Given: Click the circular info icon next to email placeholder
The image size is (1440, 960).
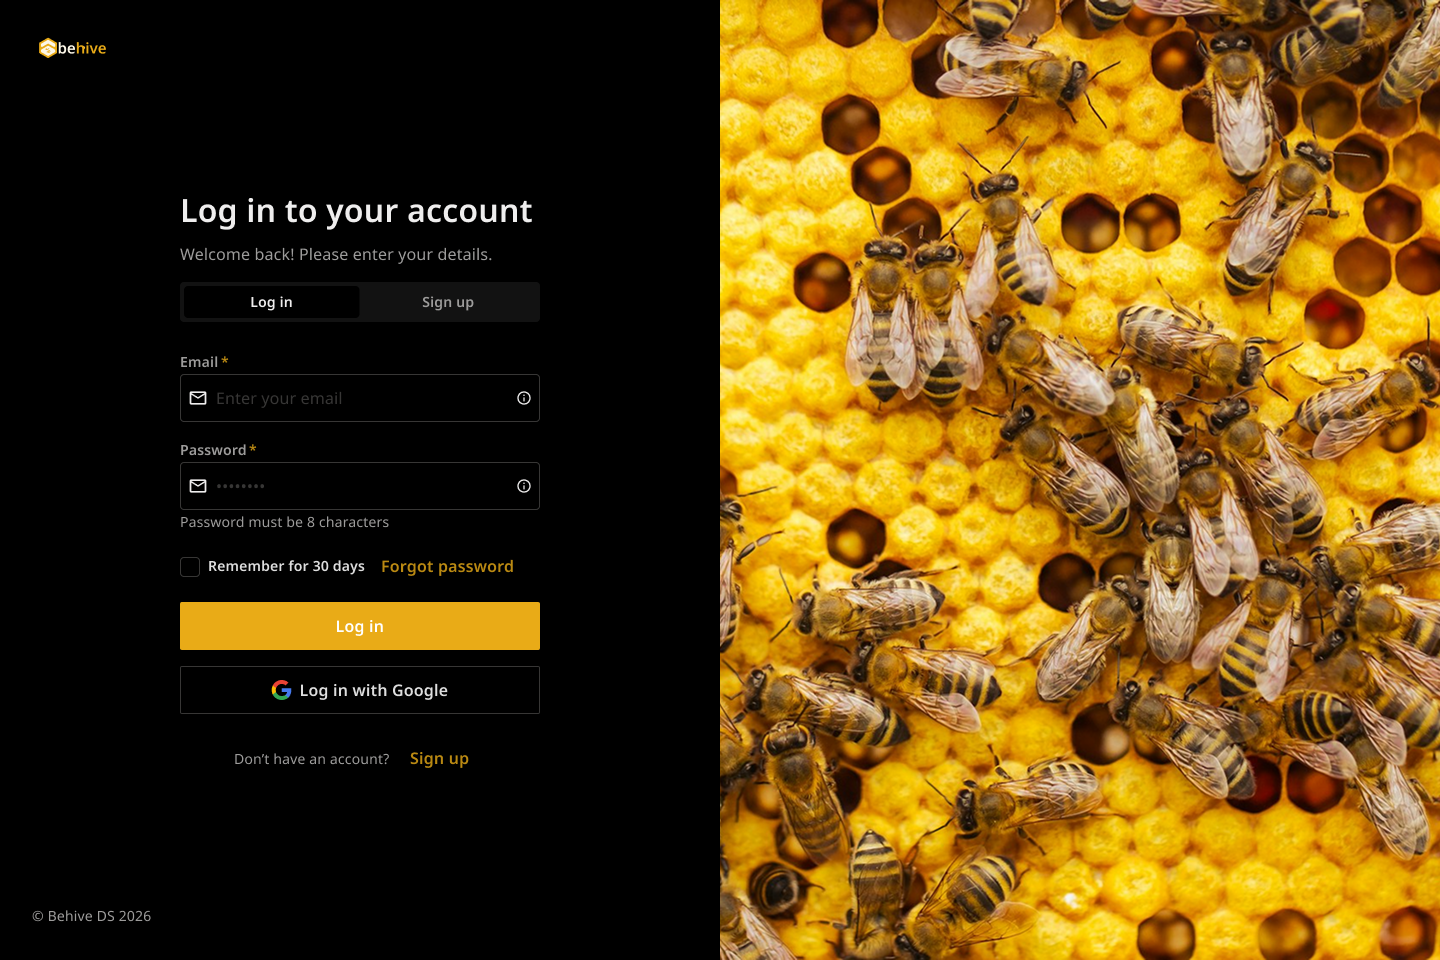Looking at the screenshot, I should point(523,398).
